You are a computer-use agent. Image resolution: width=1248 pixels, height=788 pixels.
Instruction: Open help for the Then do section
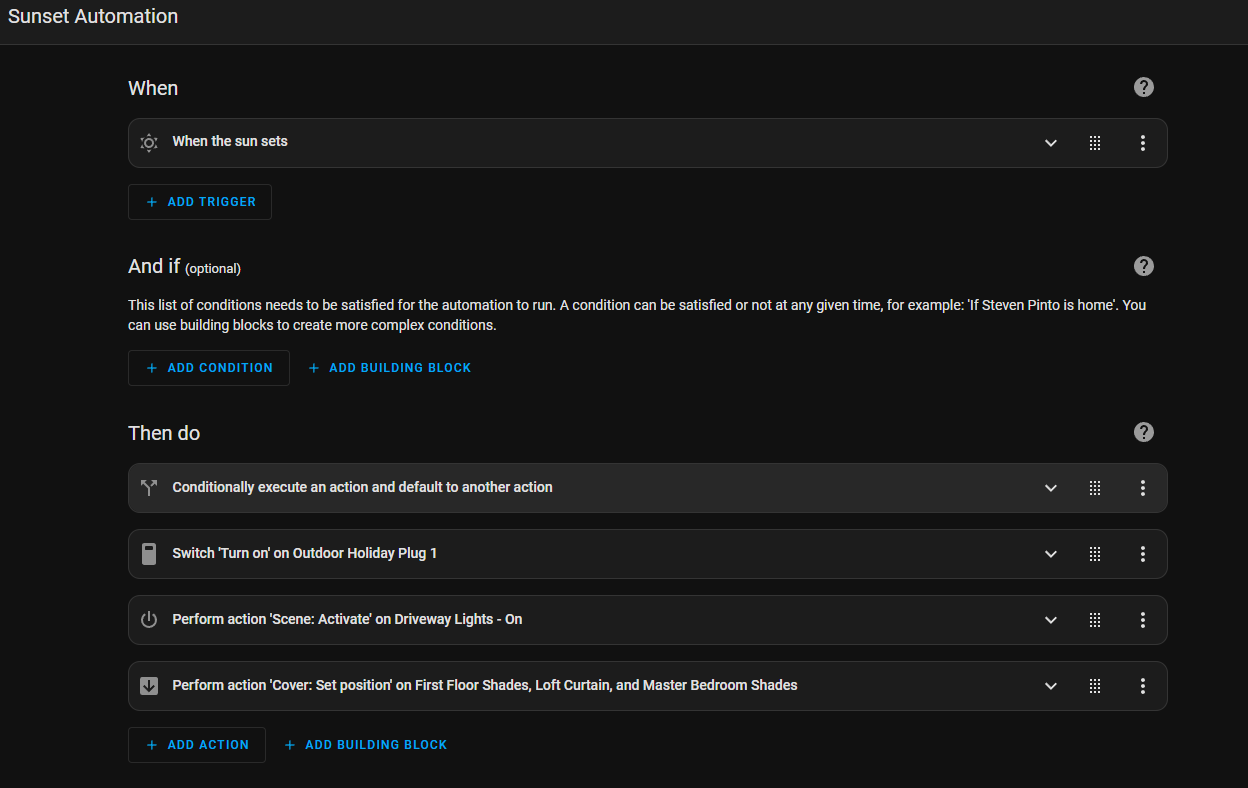point(1144,432)
